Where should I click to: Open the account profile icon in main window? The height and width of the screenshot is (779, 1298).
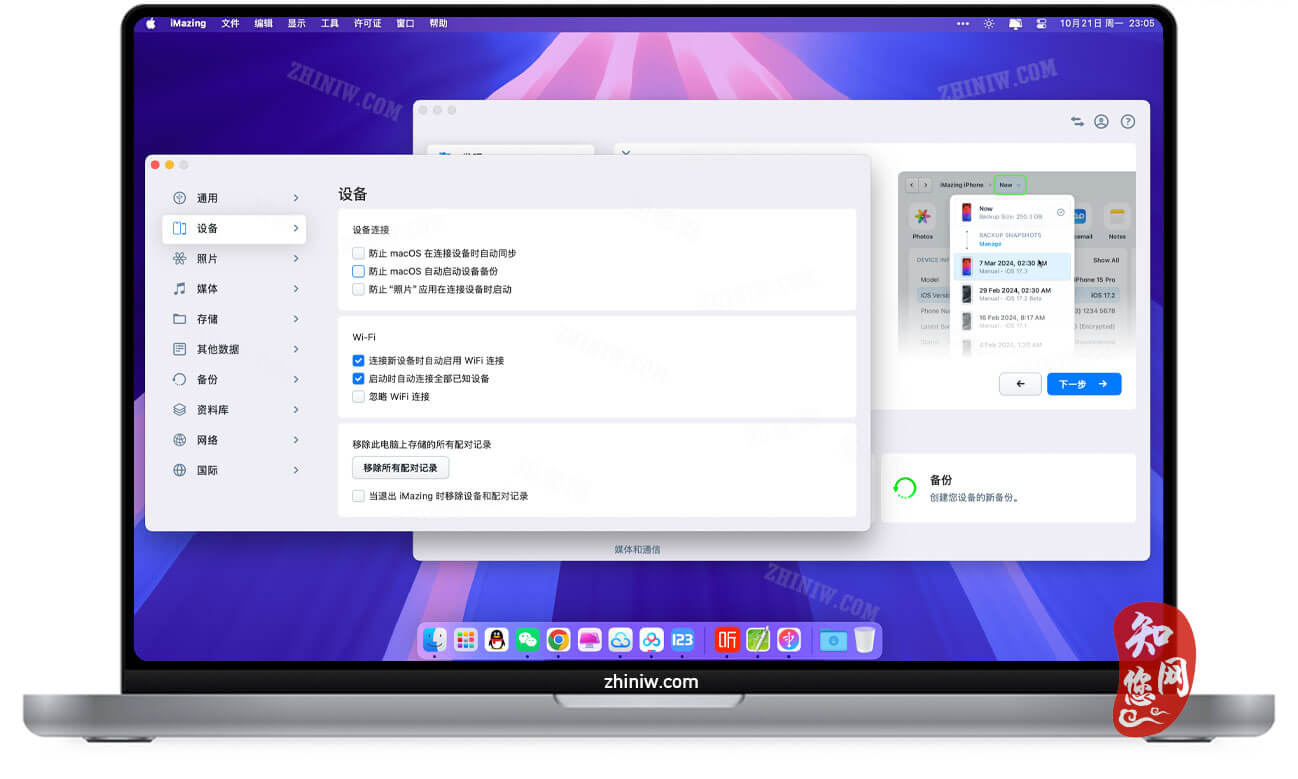point(1101,121)
